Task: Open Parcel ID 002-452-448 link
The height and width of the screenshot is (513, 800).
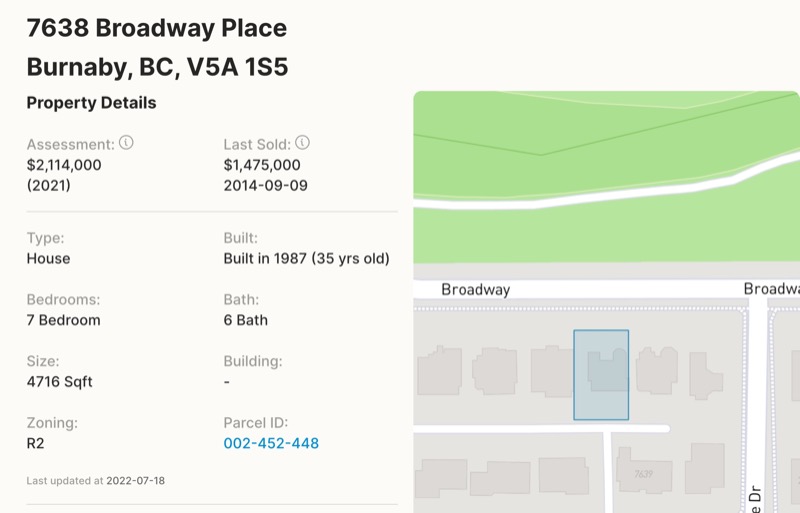Action: [x=271, y=443]
